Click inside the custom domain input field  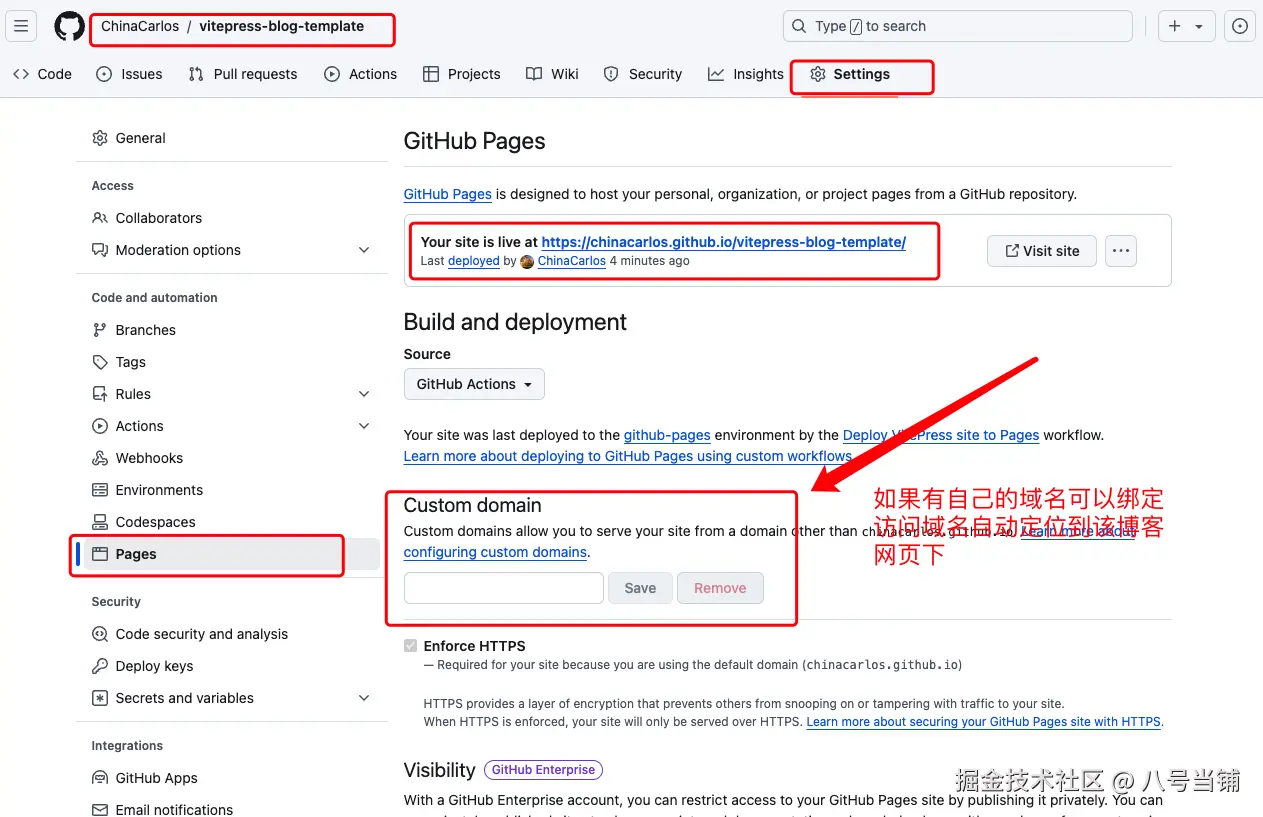pyautogui.click(x=503, y=588)
